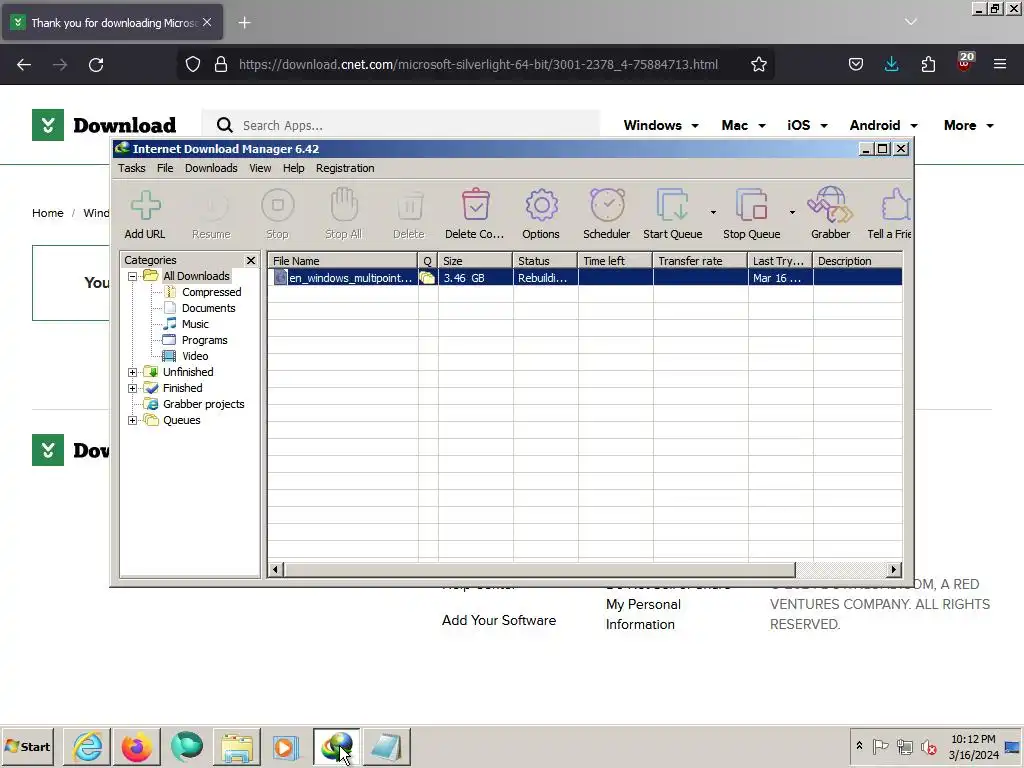1024x768 pixels.
Task: Expand the Finished category
Action: pyautogui.click(x=133, y=389)
